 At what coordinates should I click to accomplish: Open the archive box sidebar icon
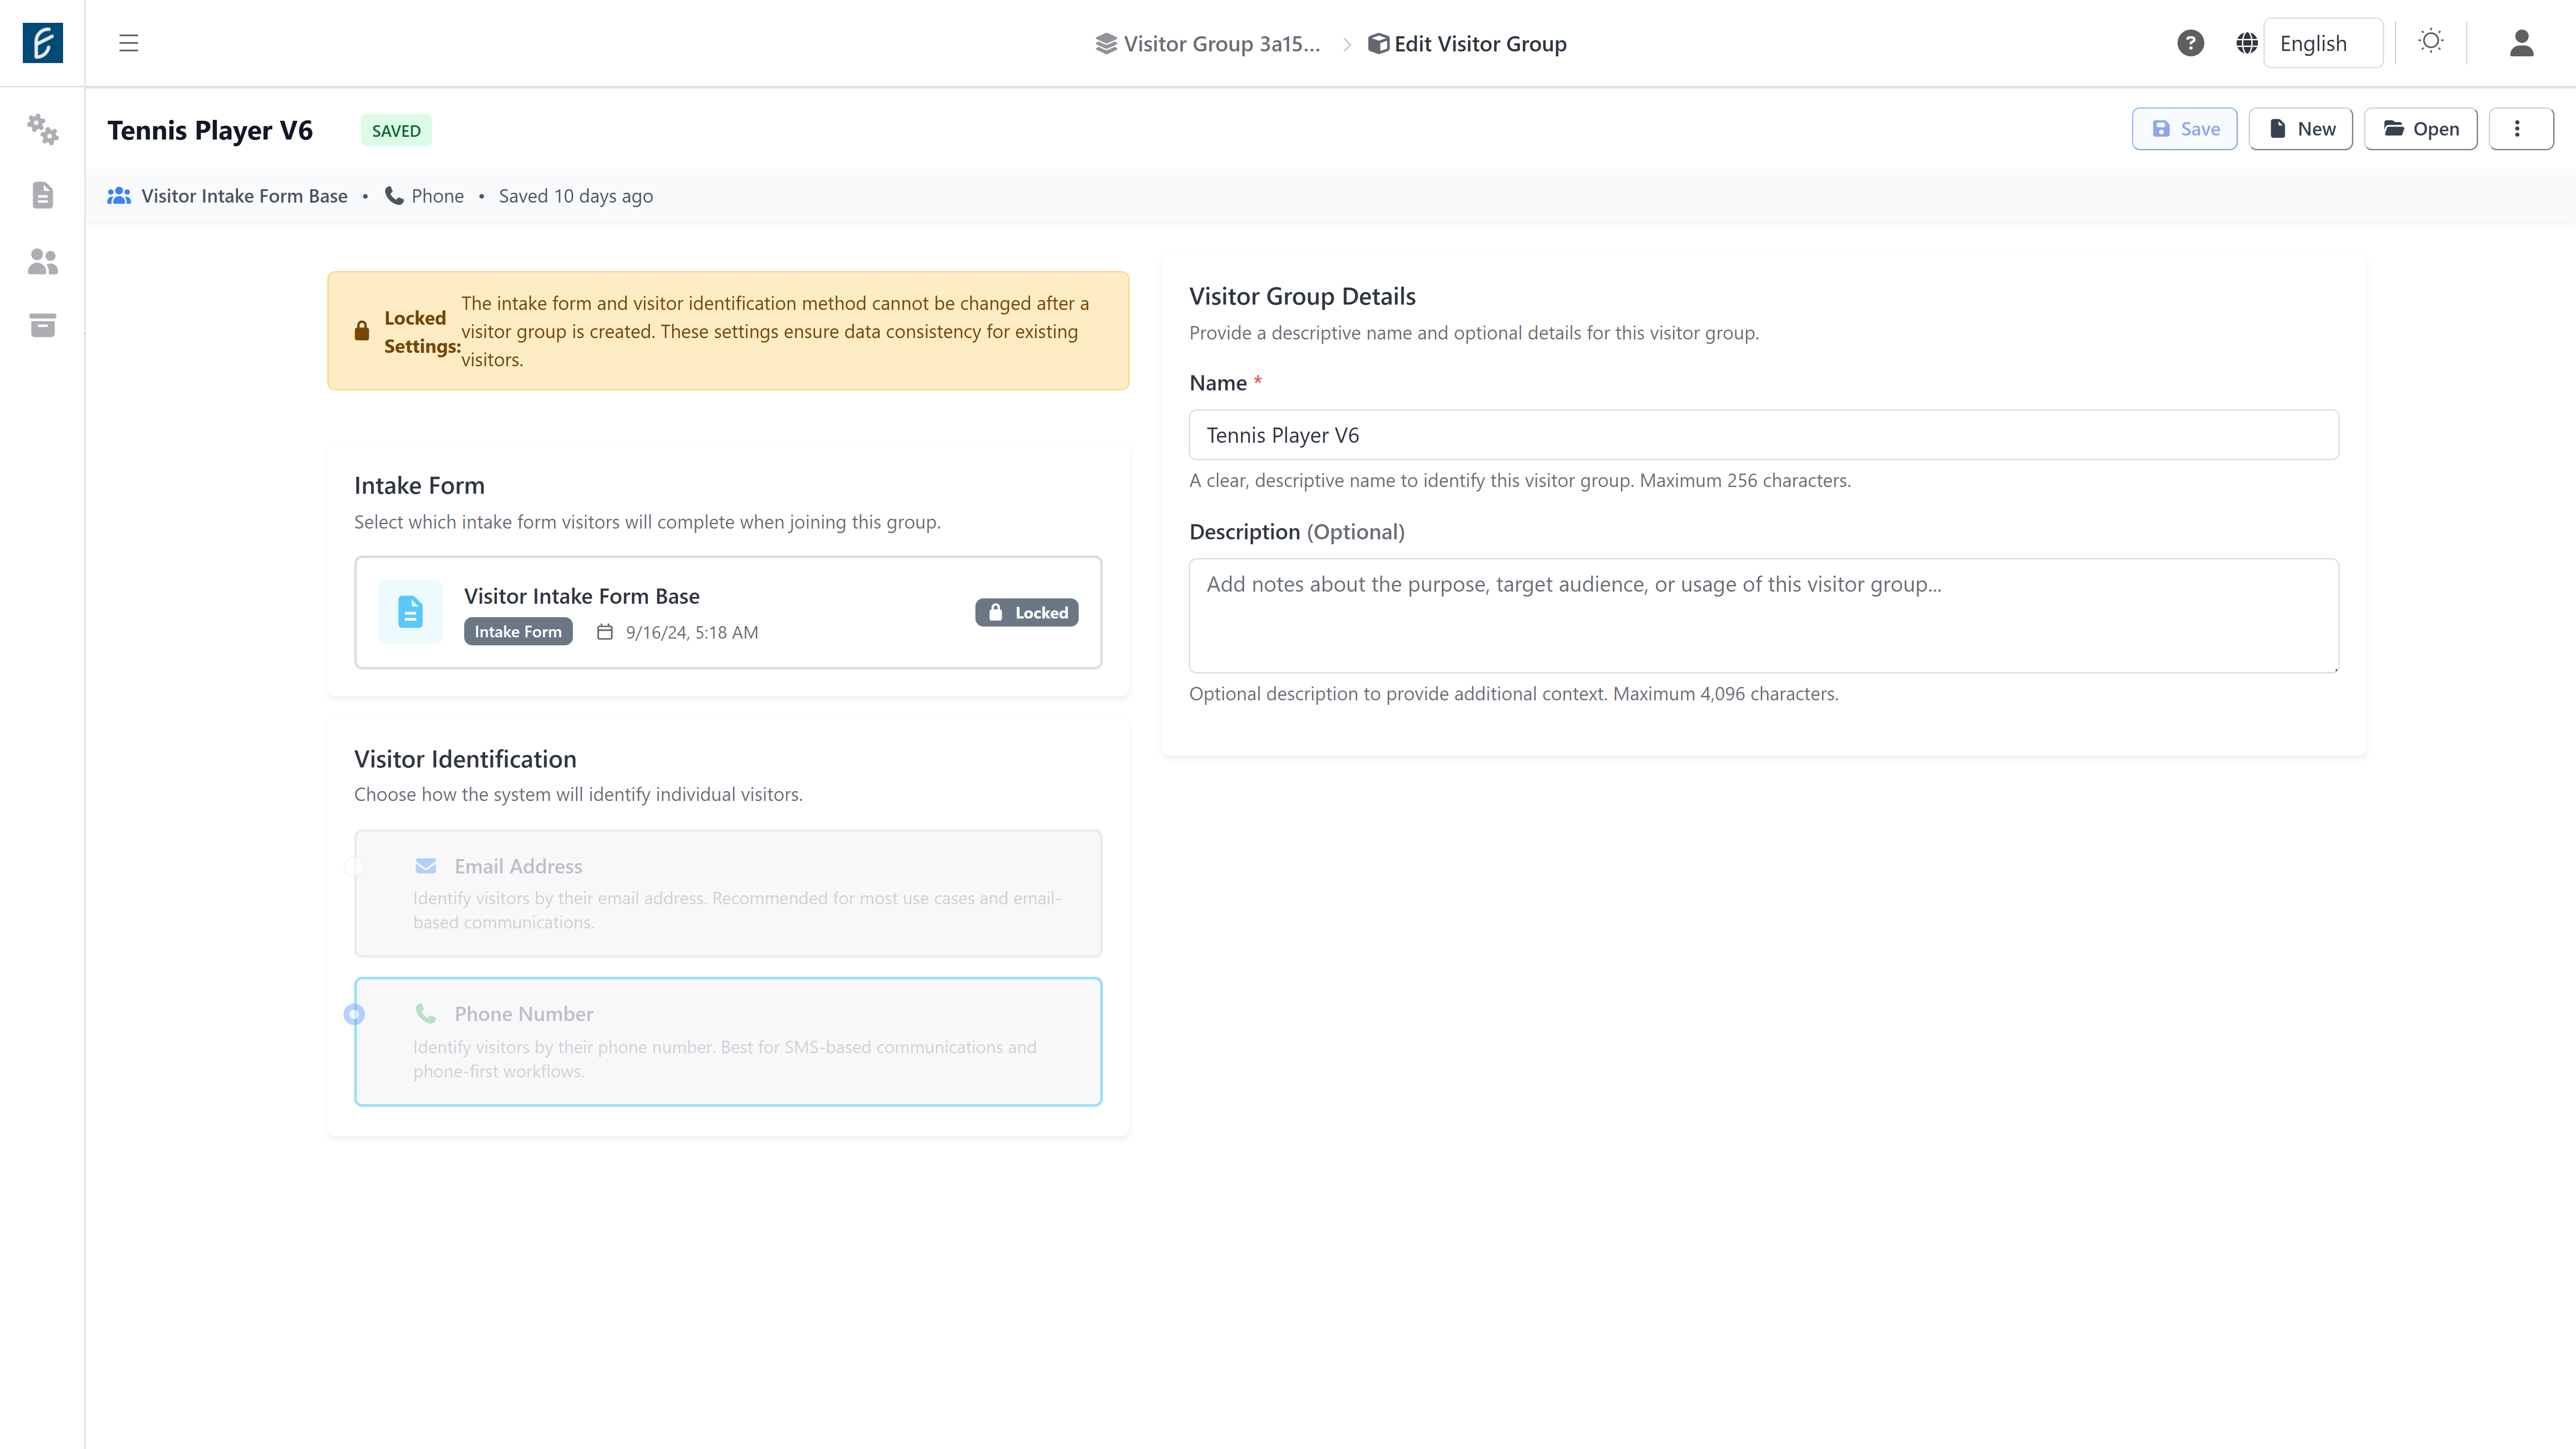(42, 325)
